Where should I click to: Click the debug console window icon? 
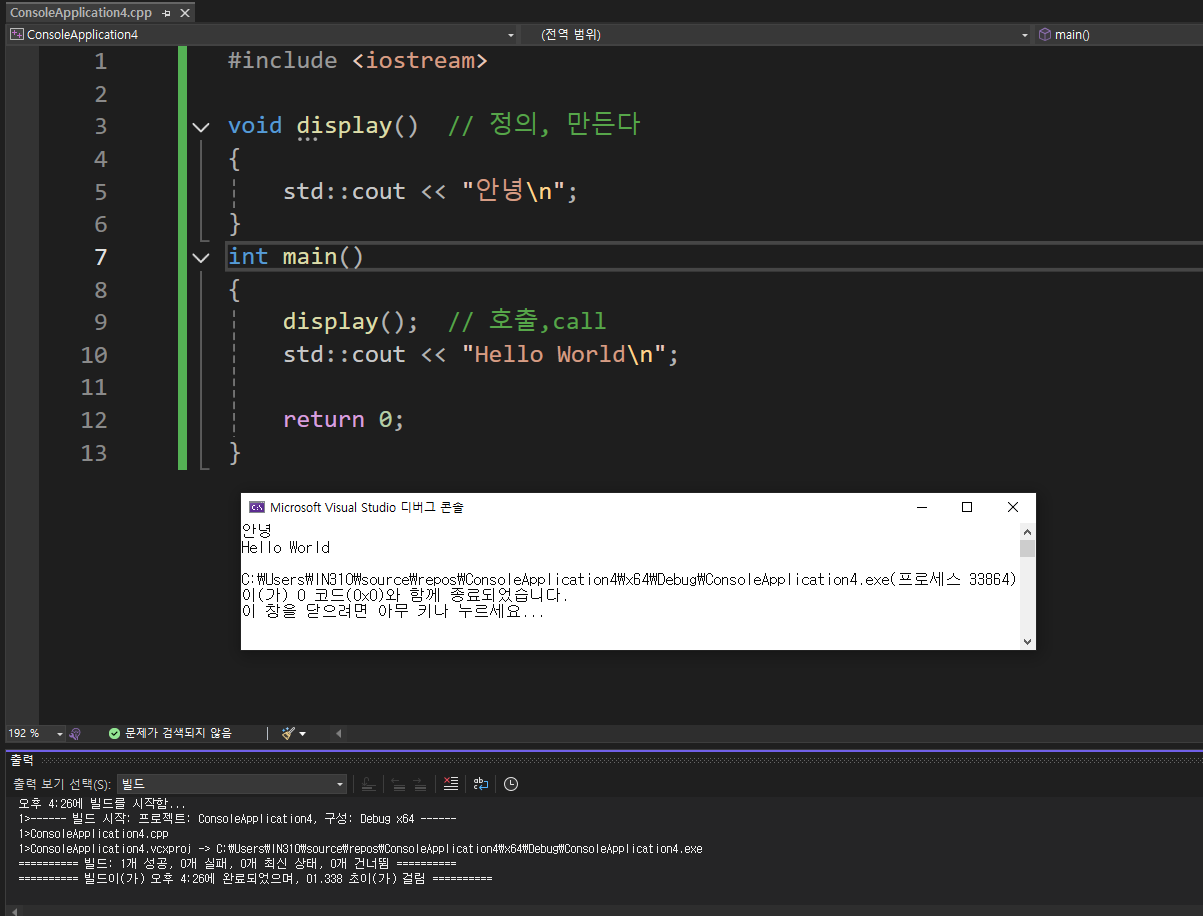pyautogui.click(x=257, y=507)
